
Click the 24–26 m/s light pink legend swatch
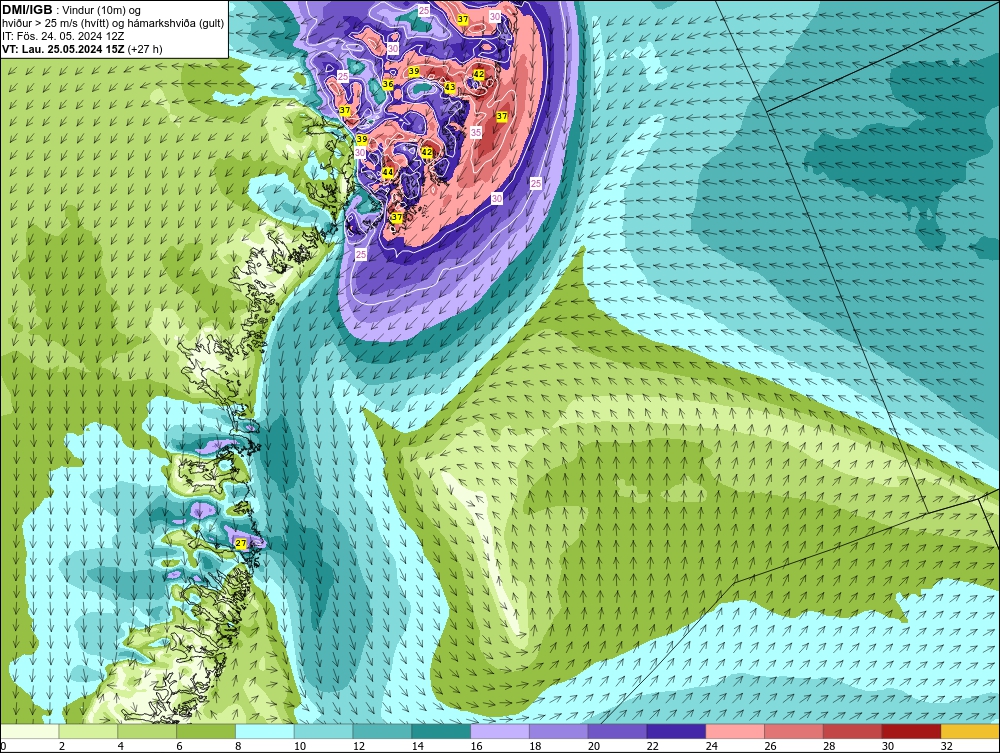click(x=735, y=731)
